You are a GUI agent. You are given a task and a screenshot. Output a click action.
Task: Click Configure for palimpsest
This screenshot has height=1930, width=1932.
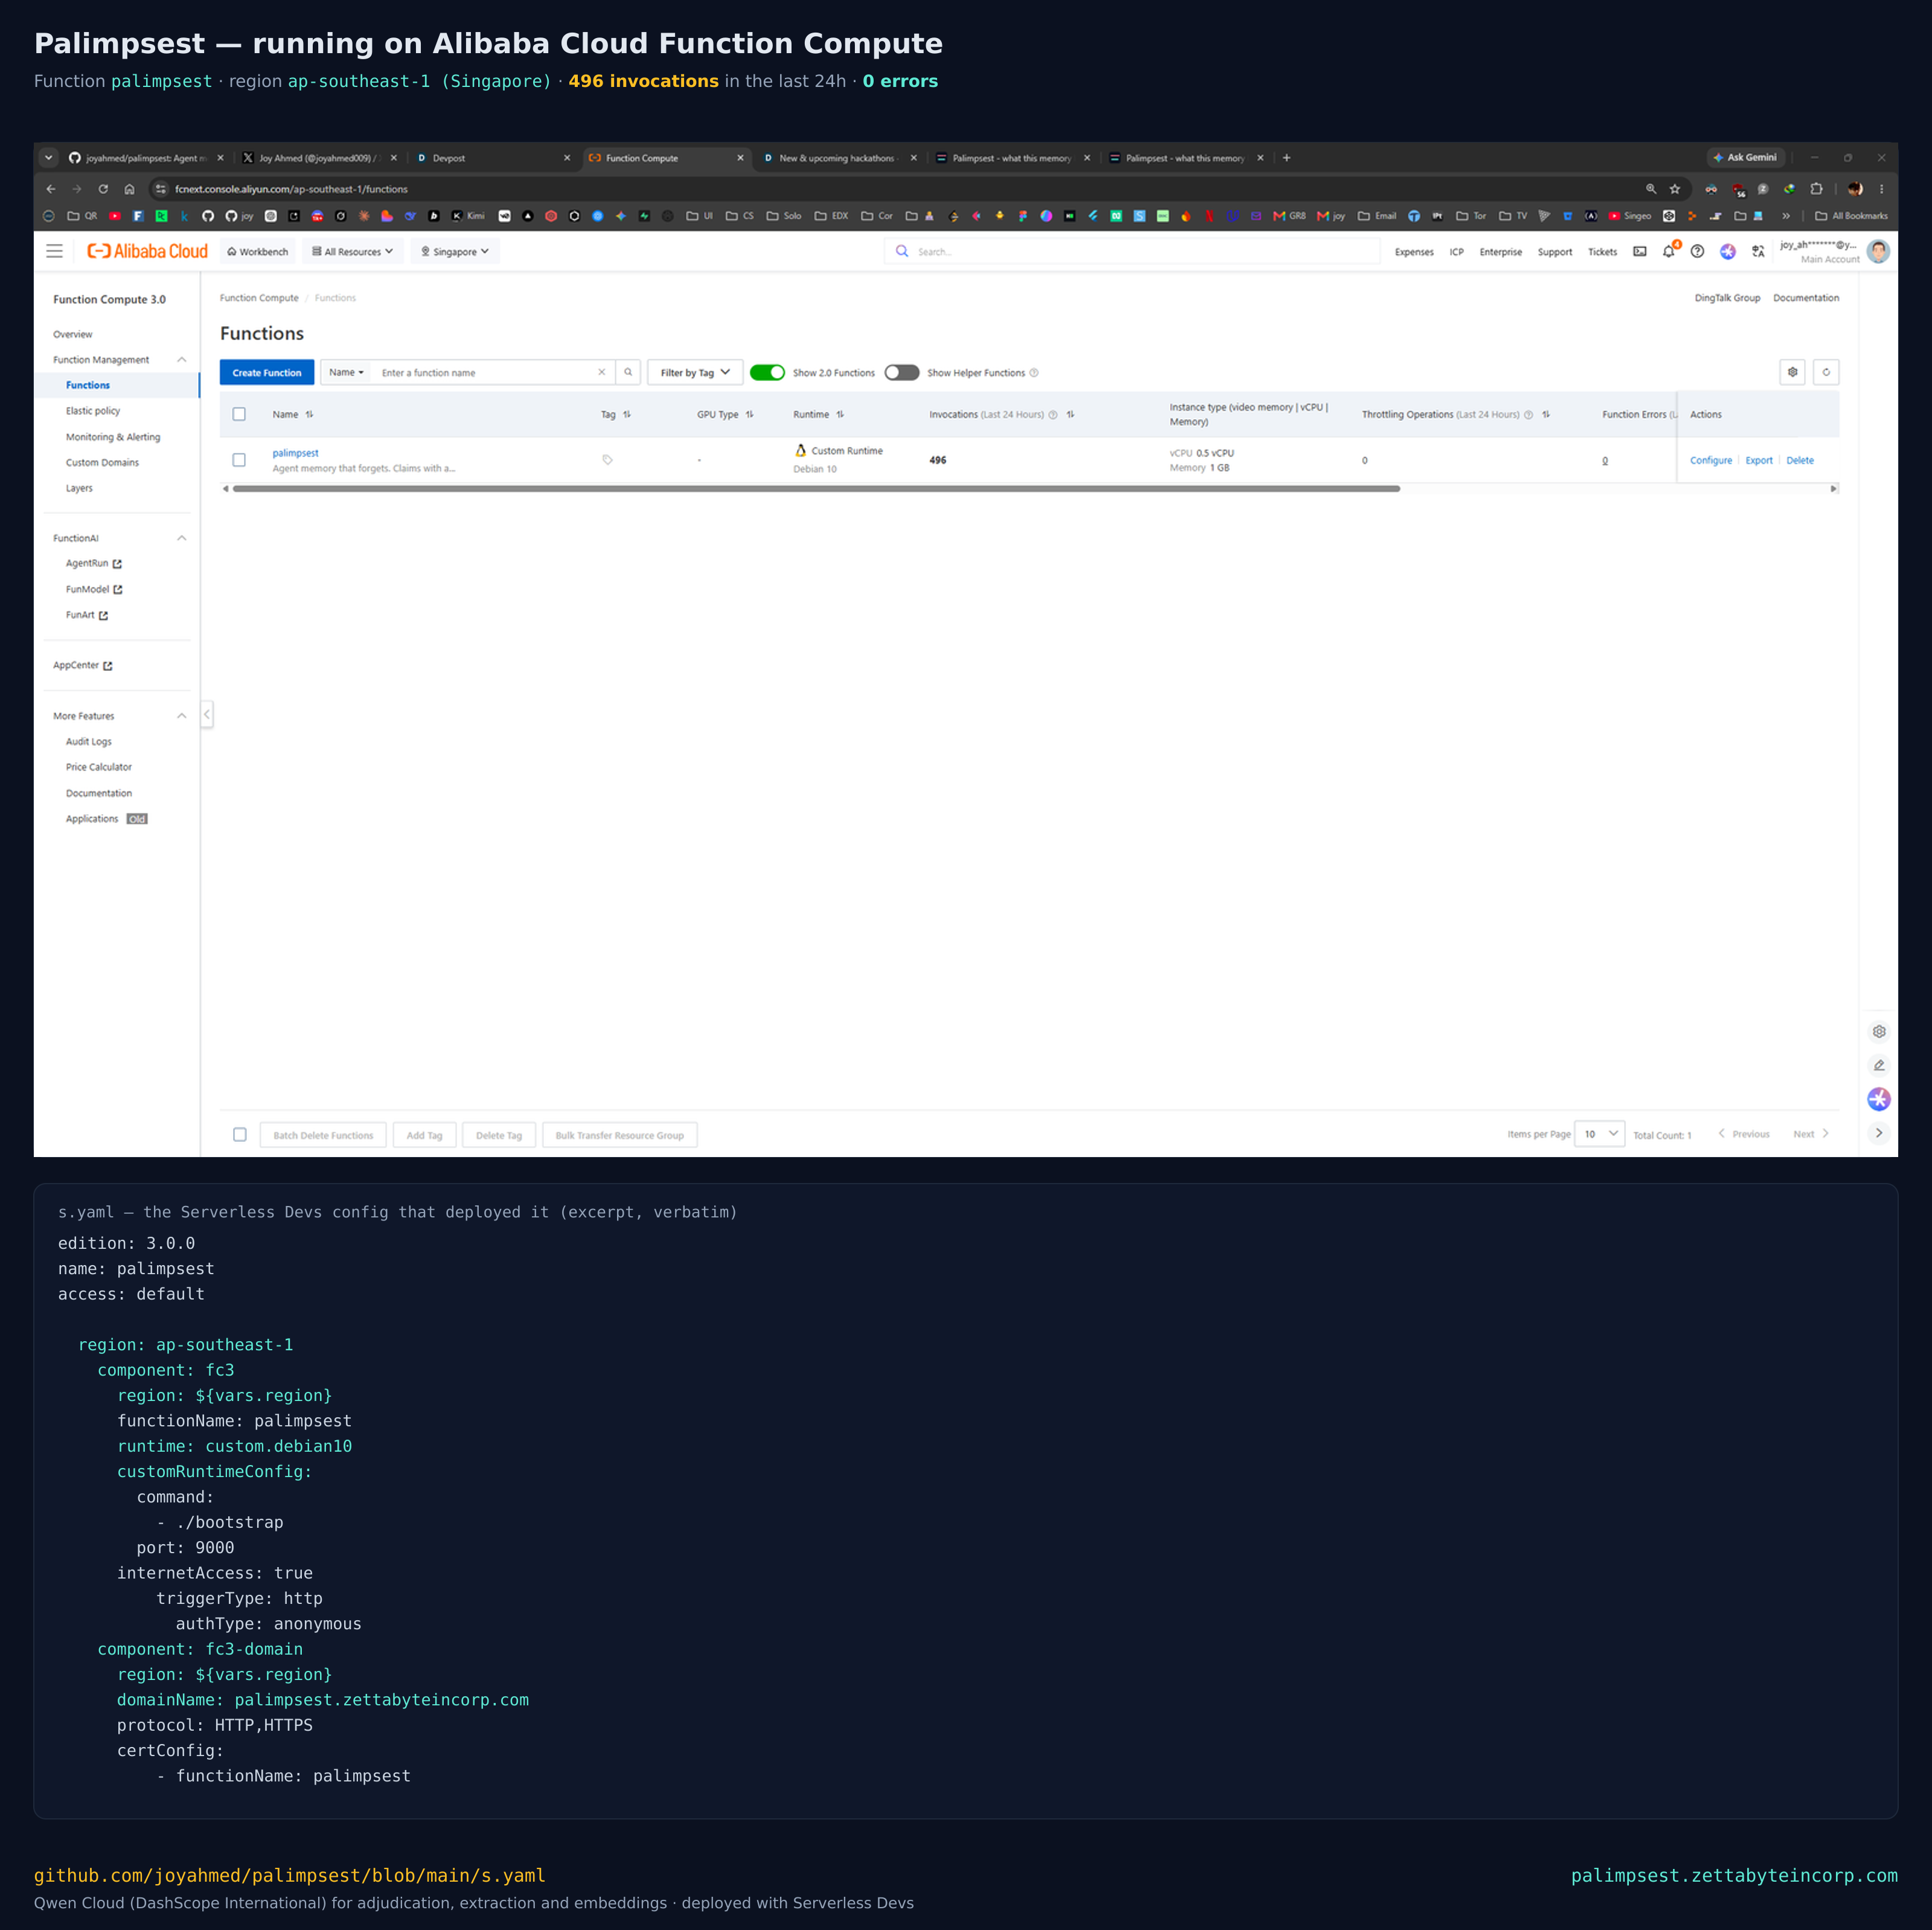pos(1711,460)
